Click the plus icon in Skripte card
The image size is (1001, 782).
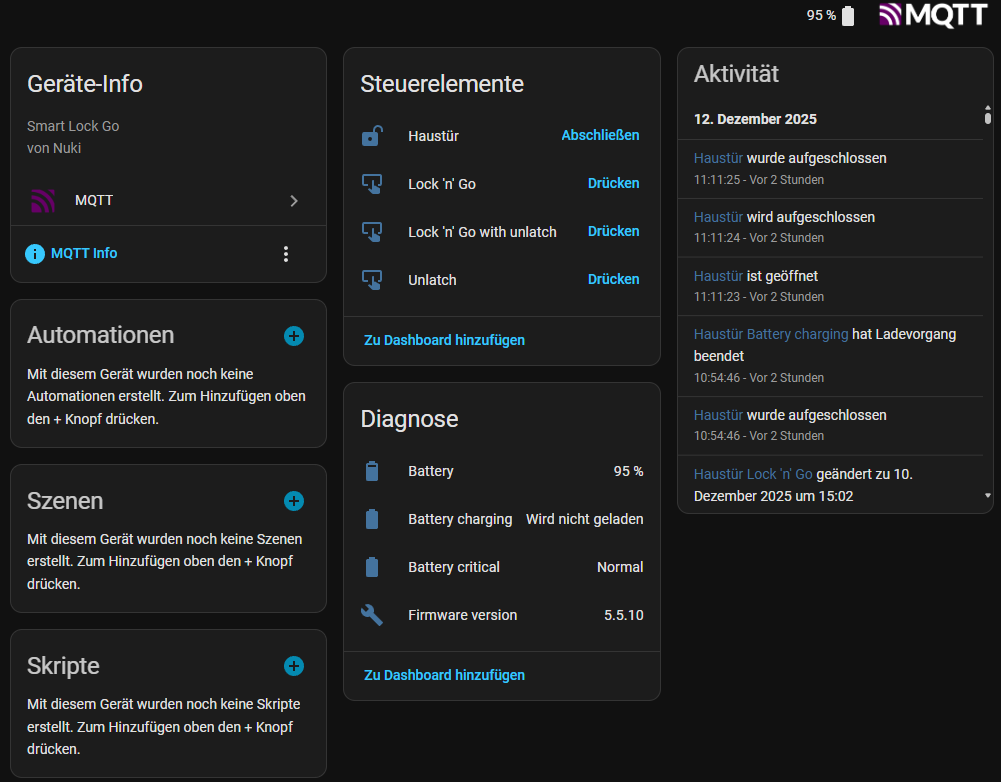[x=294, y=666]
